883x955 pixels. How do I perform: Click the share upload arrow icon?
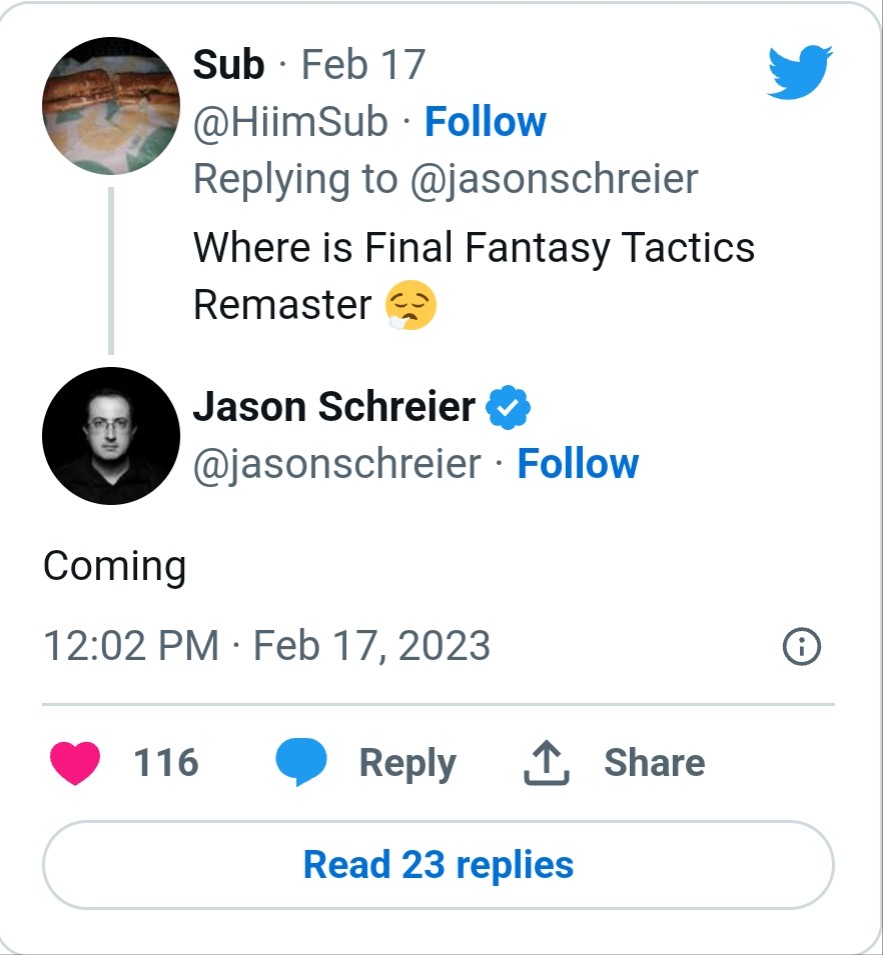[546, 763]
